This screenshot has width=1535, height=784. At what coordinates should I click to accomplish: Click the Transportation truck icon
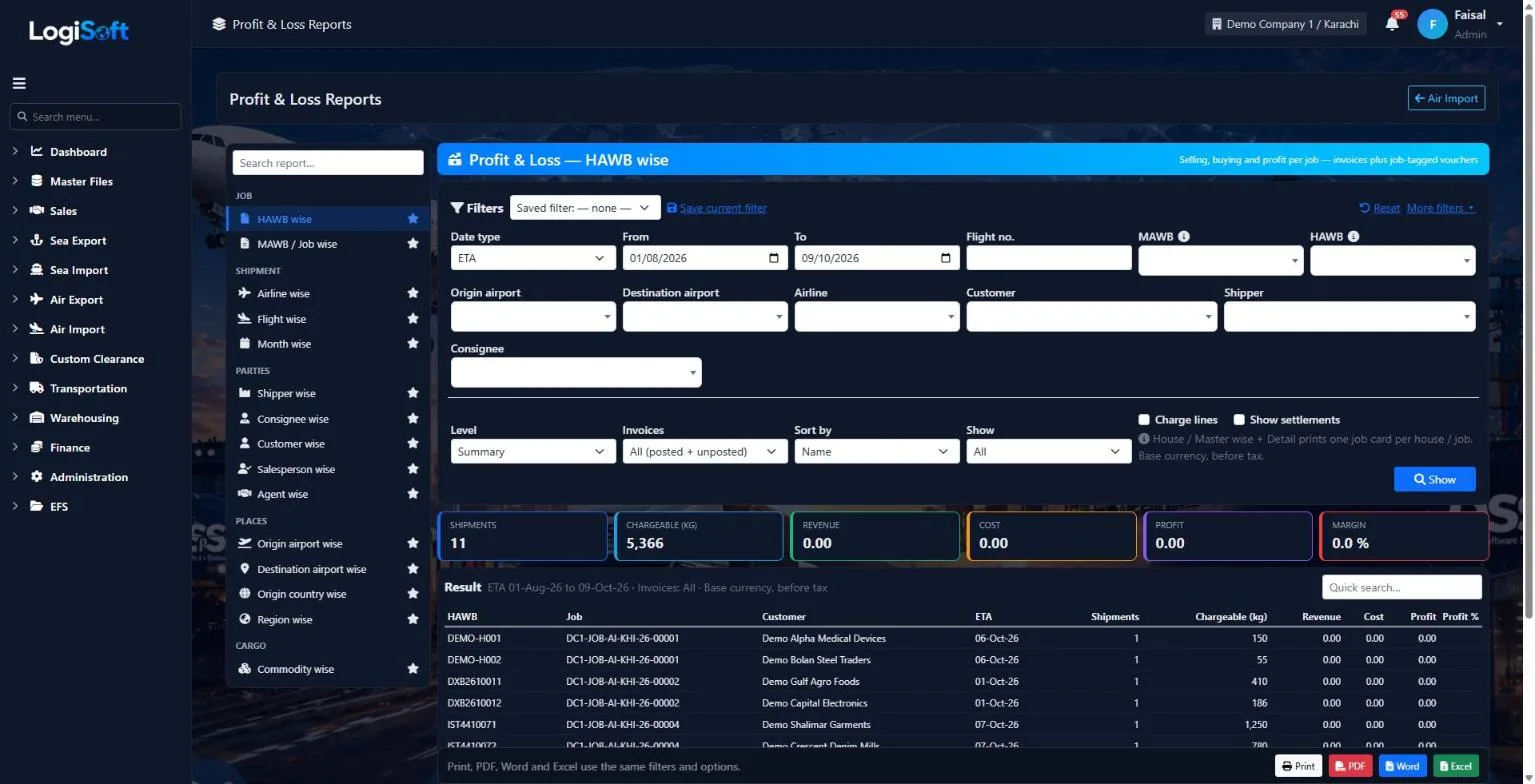[x=37, y=389]
